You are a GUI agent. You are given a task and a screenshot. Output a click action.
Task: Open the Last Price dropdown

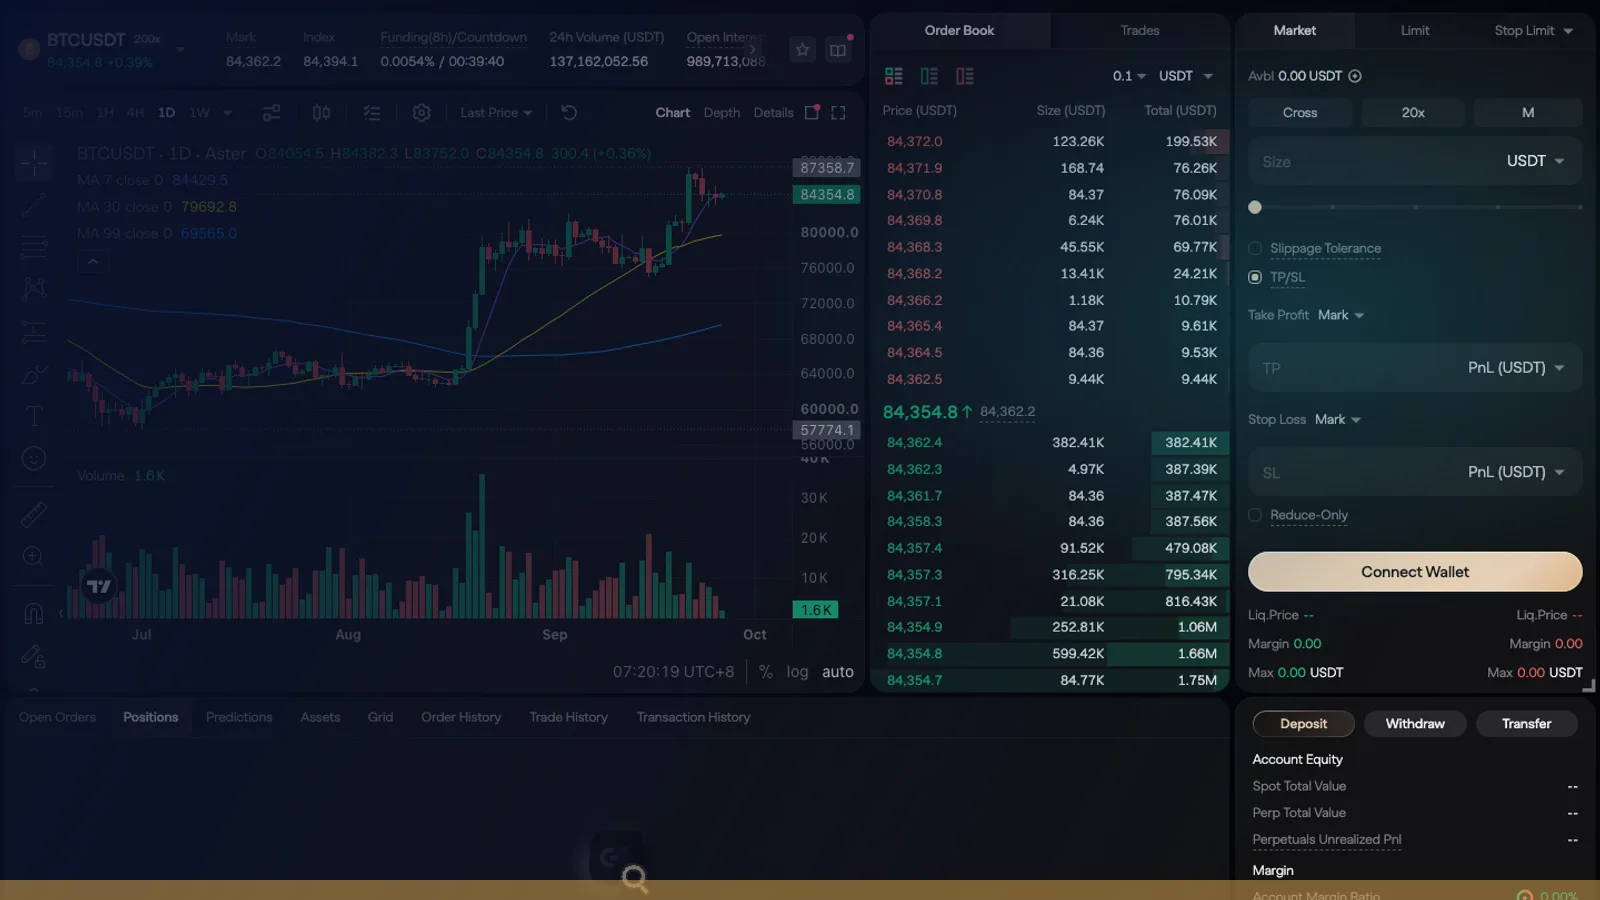(496, 113)
